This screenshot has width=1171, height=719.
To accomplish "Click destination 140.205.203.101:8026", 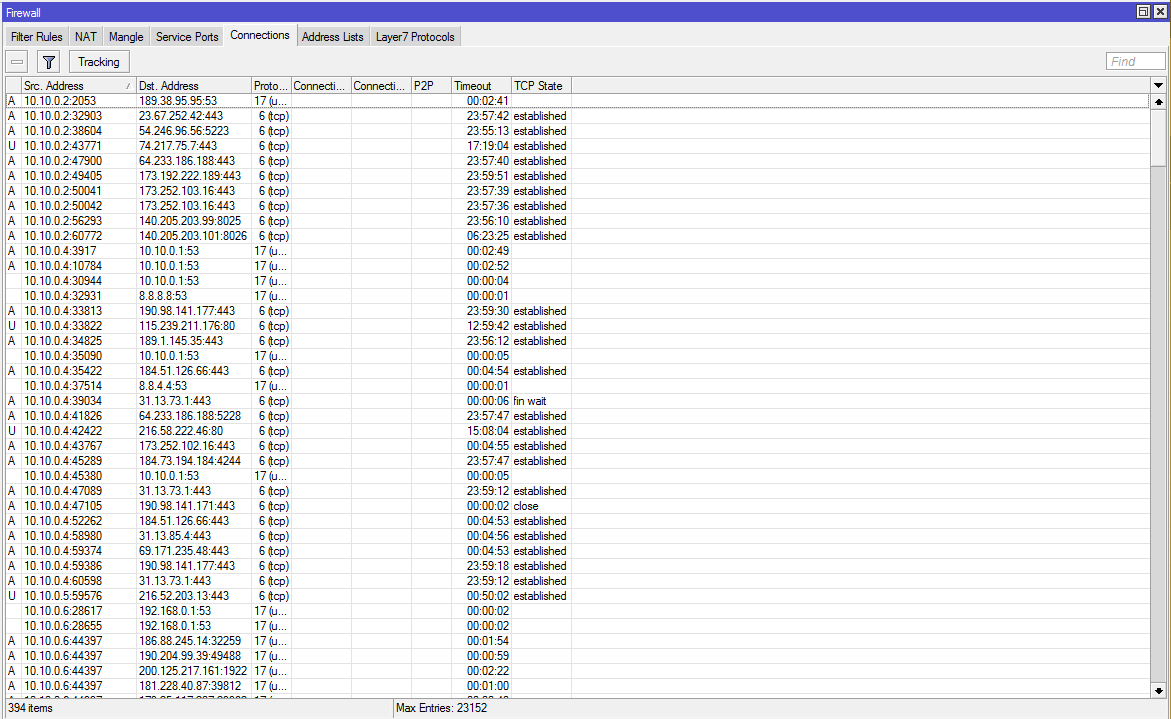I will pos(193,236).
